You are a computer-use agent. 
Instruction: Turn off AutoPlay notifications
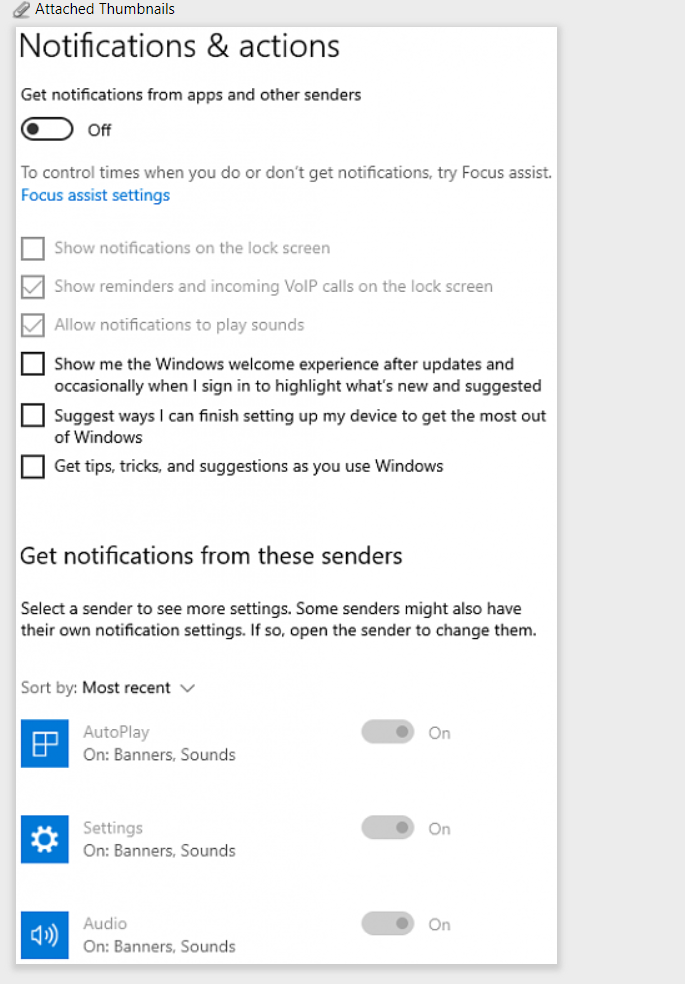click(387, 732)
